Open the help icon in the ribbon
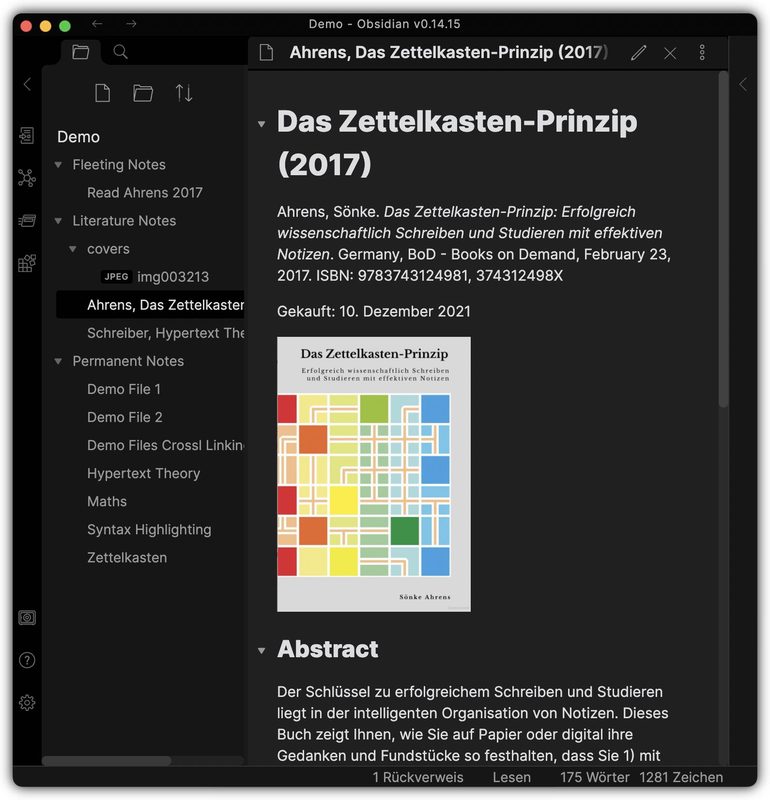The image size is (770, 800). pyautogui.click(x=27, y=660)
